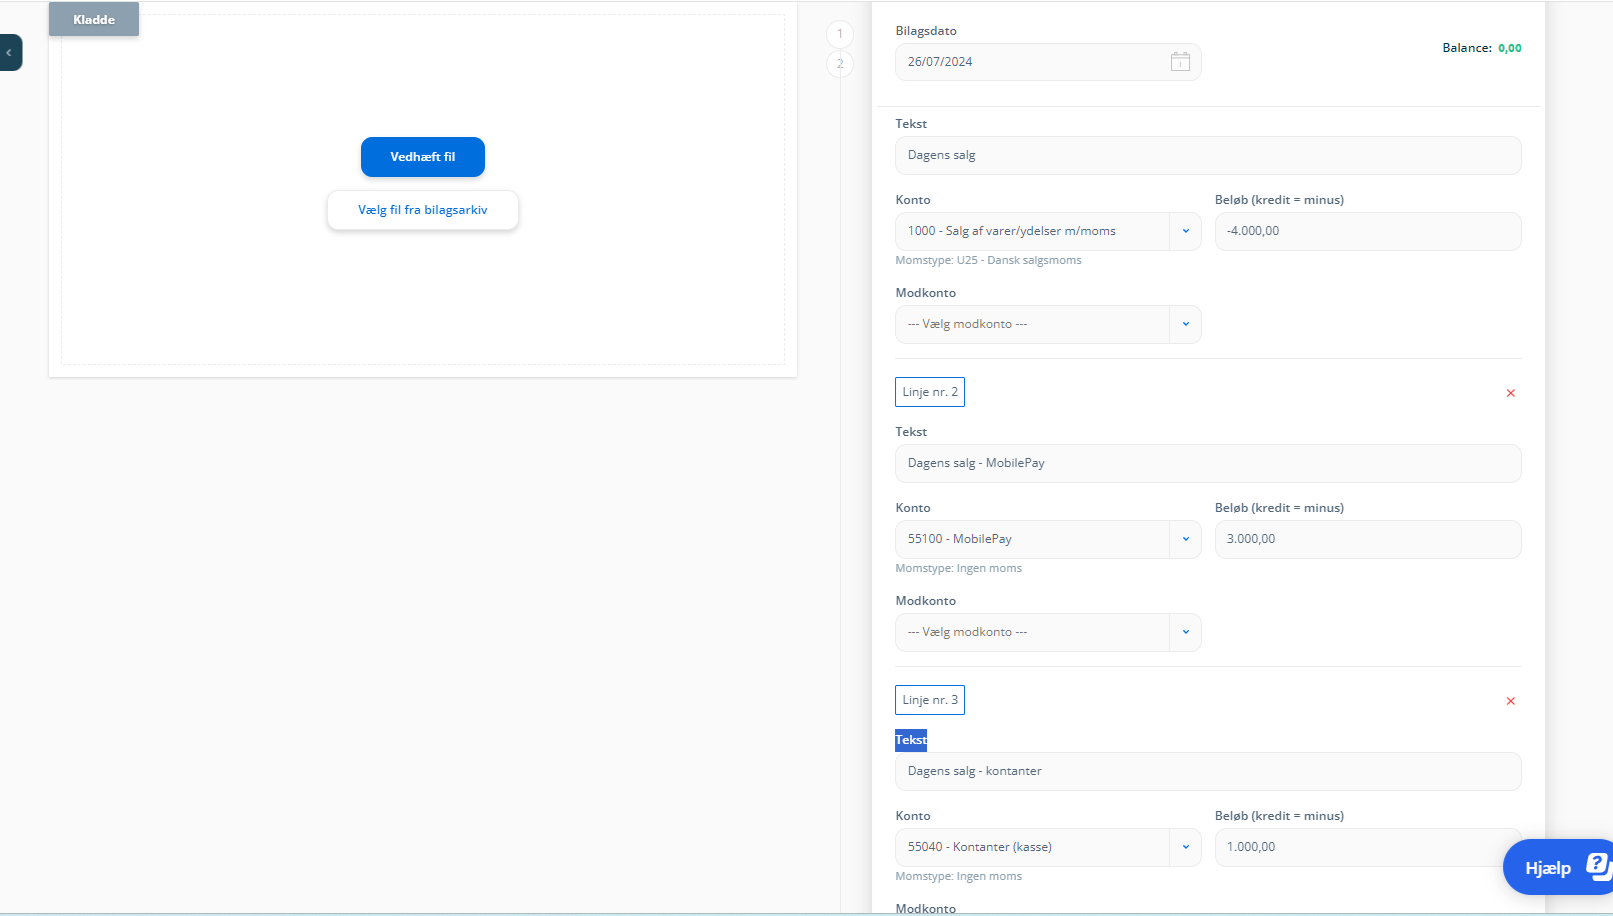Remove Linje nr. 3 using red X
This screenshot has width=1613, height=916.
1510,701
